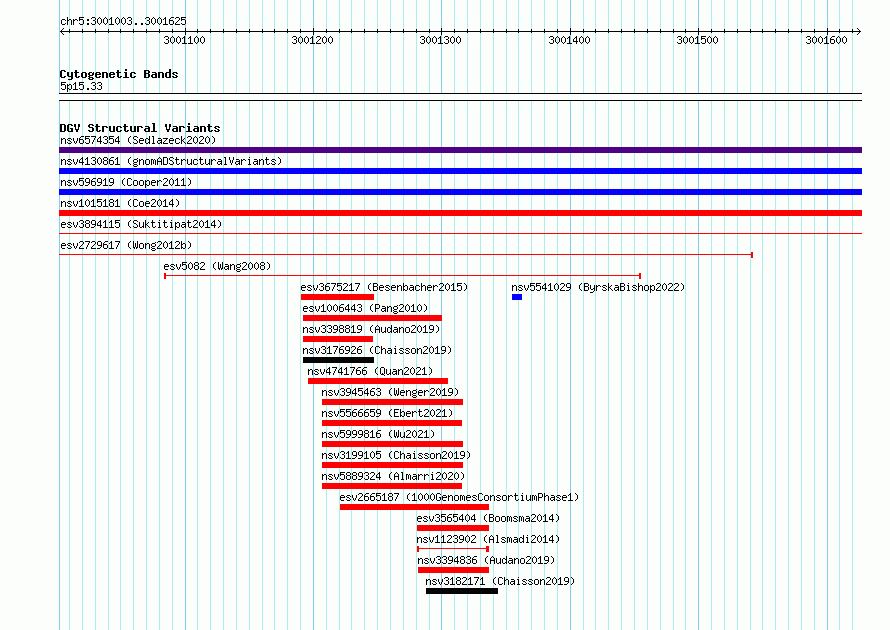
Task: Open nsv5889324 (Almarri2020) variant label
Action: click(x=393, y=476)
